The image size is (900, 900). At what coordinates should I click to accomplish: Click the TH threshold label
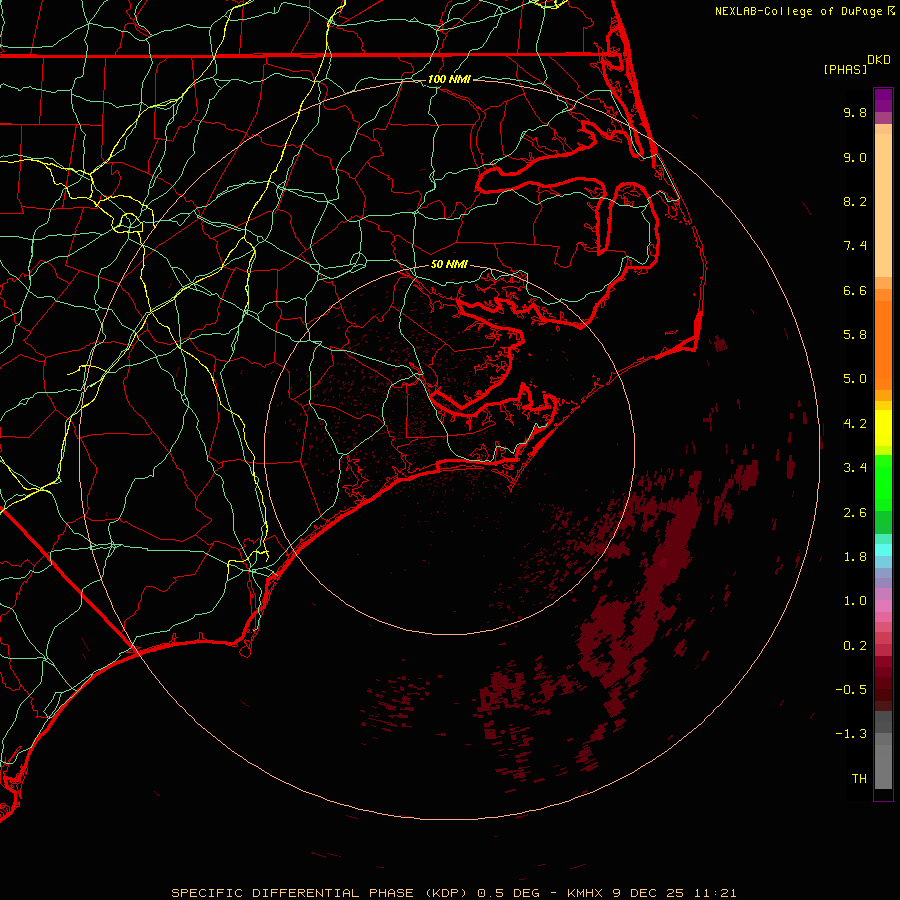click(859, 779)
